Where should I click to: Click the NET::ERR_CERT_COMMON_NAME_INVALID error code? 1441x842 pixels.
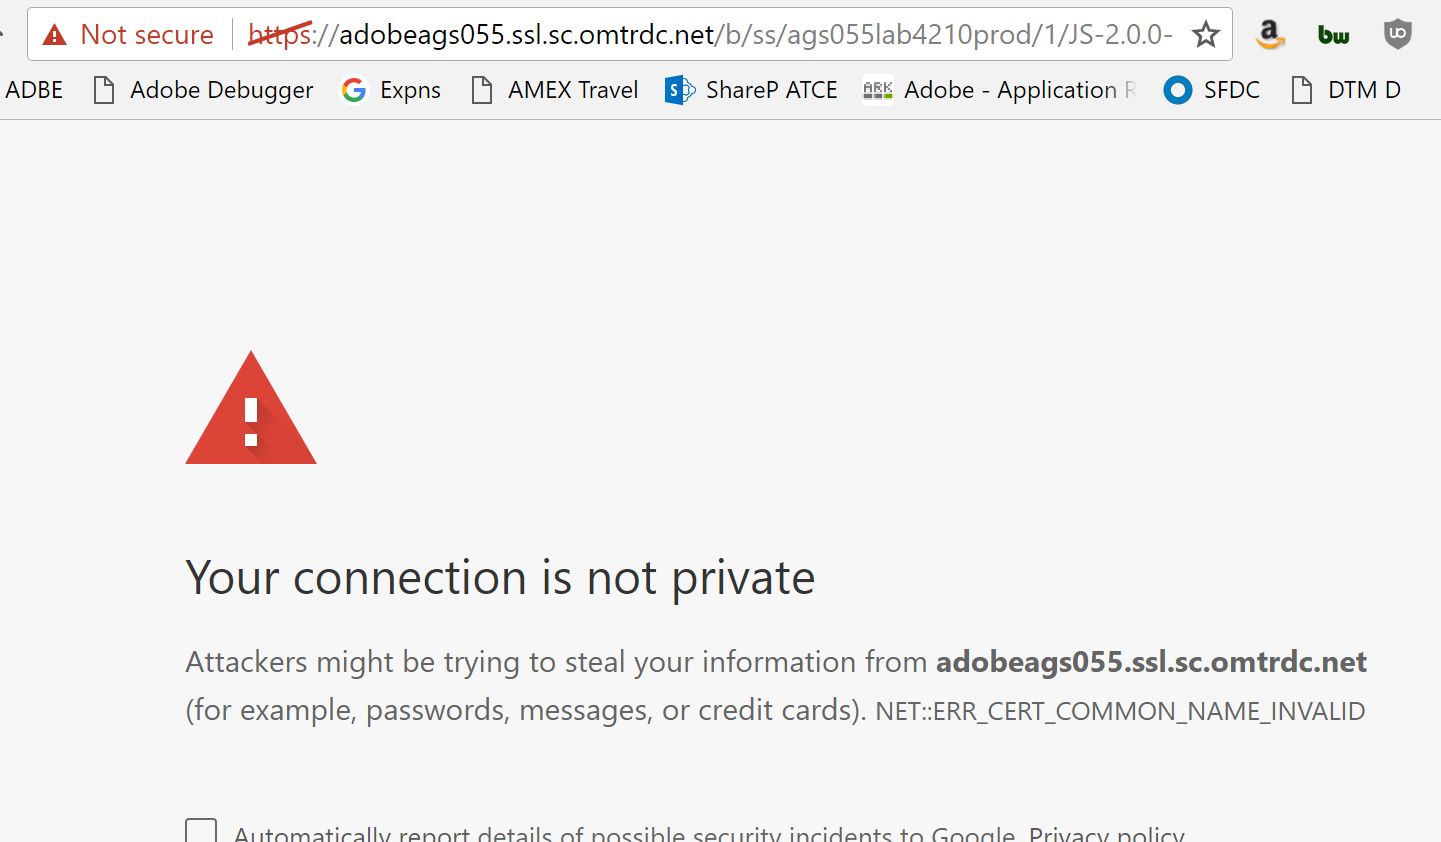point(1120,711)
